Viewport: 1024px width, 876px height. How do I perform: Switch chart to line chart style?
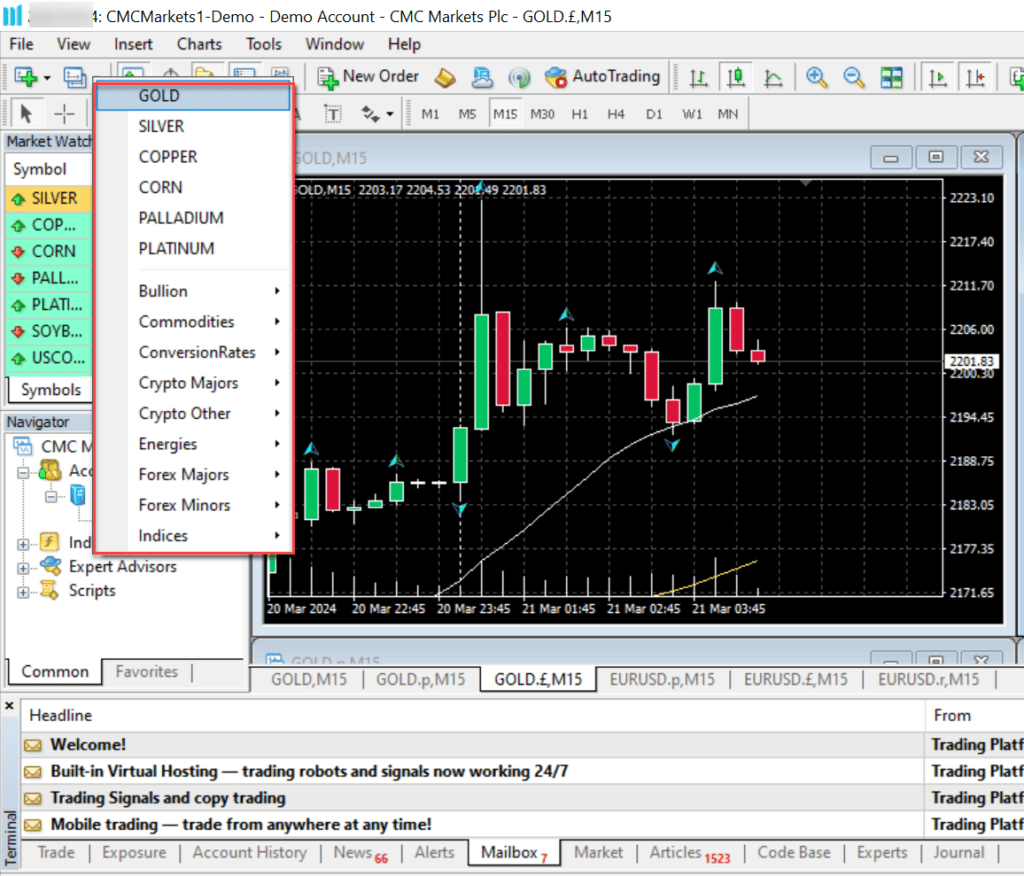click(773, 78)
